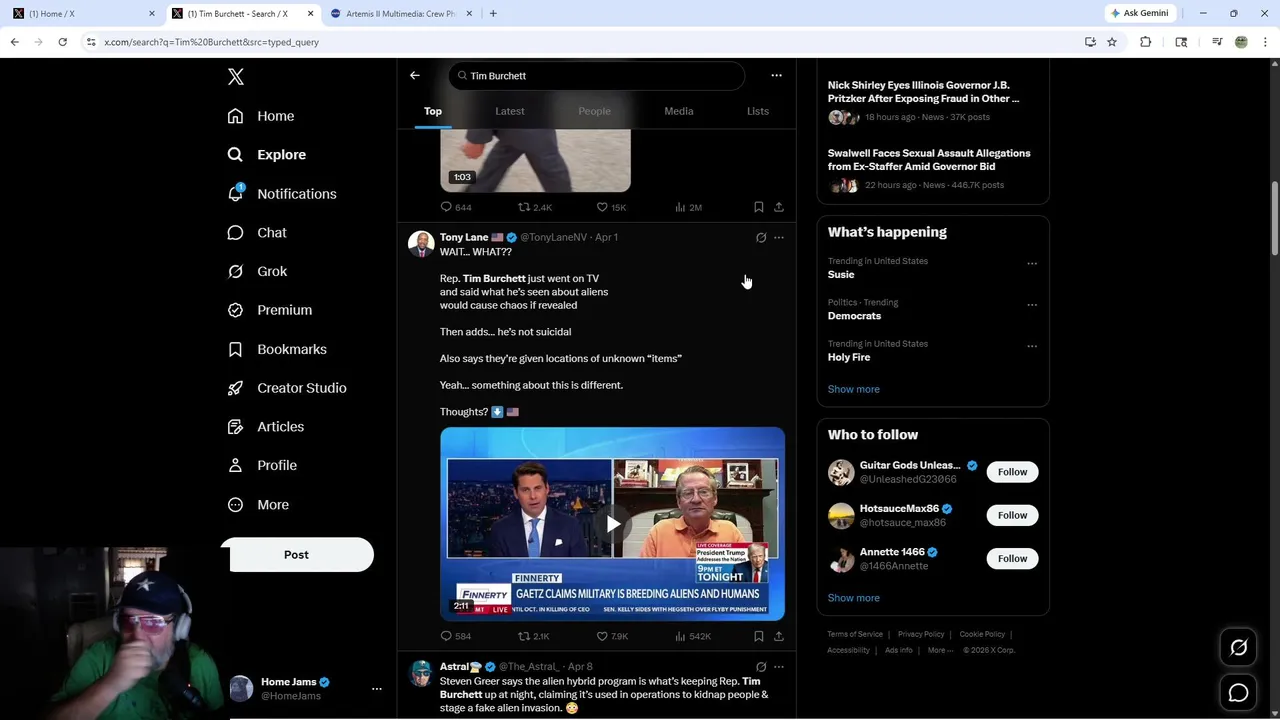Open Creator Studio in the sidebar
The height and width of the screenshot is (720, 1280).
click(x=286, y=388)
